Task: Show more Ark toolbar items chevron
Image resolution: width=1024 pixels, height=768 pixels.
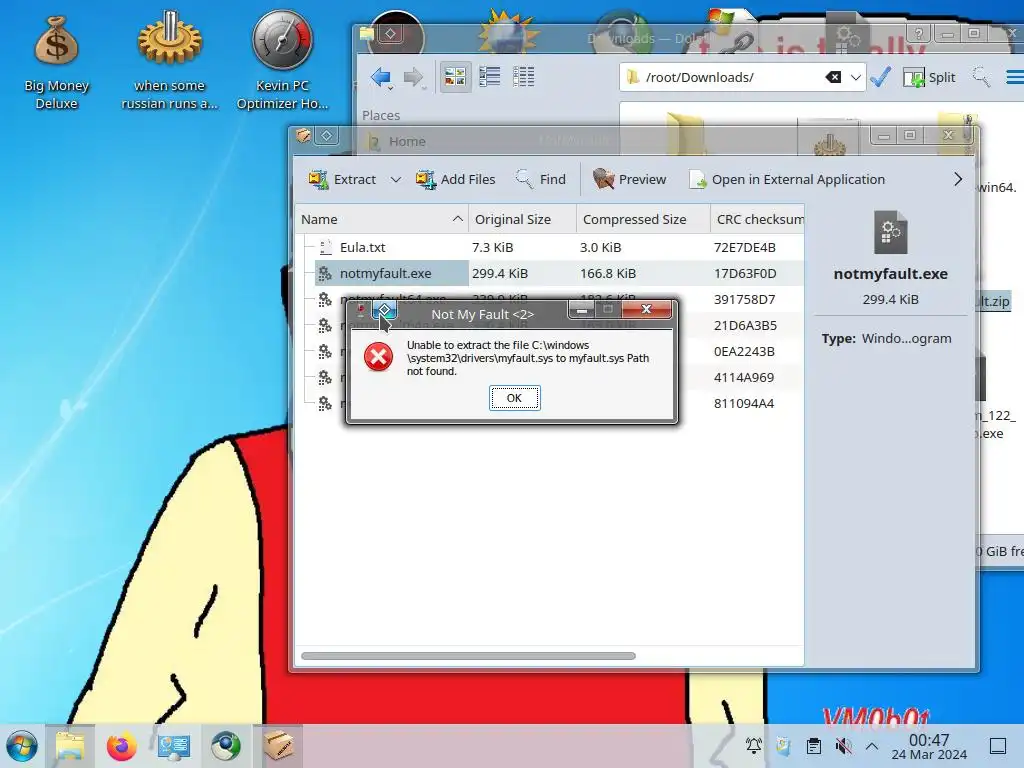Action: click(x=957, y=180)
